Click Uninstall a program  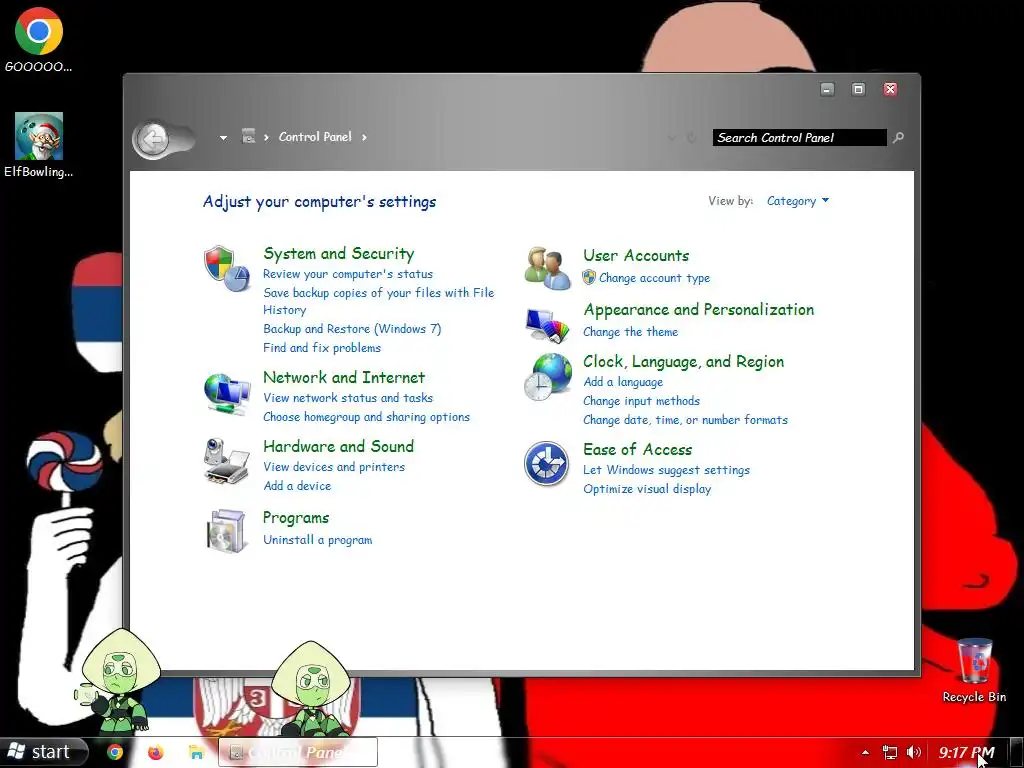click(x=317, y=539)
